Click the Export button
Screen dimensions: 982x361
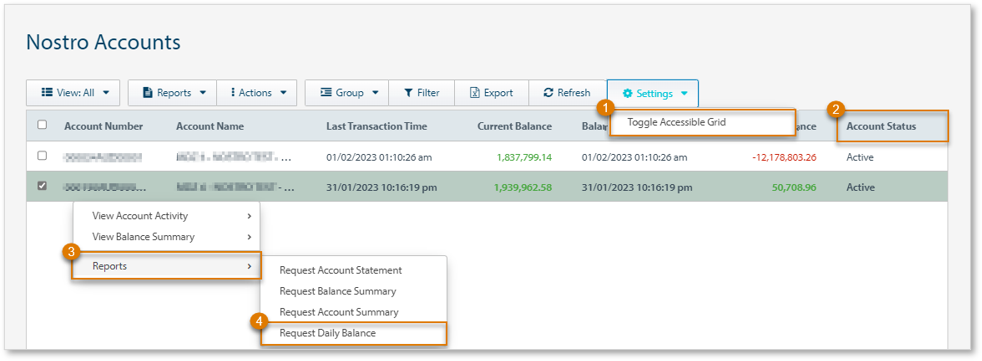pyautogui.click(x=492, y=93)
